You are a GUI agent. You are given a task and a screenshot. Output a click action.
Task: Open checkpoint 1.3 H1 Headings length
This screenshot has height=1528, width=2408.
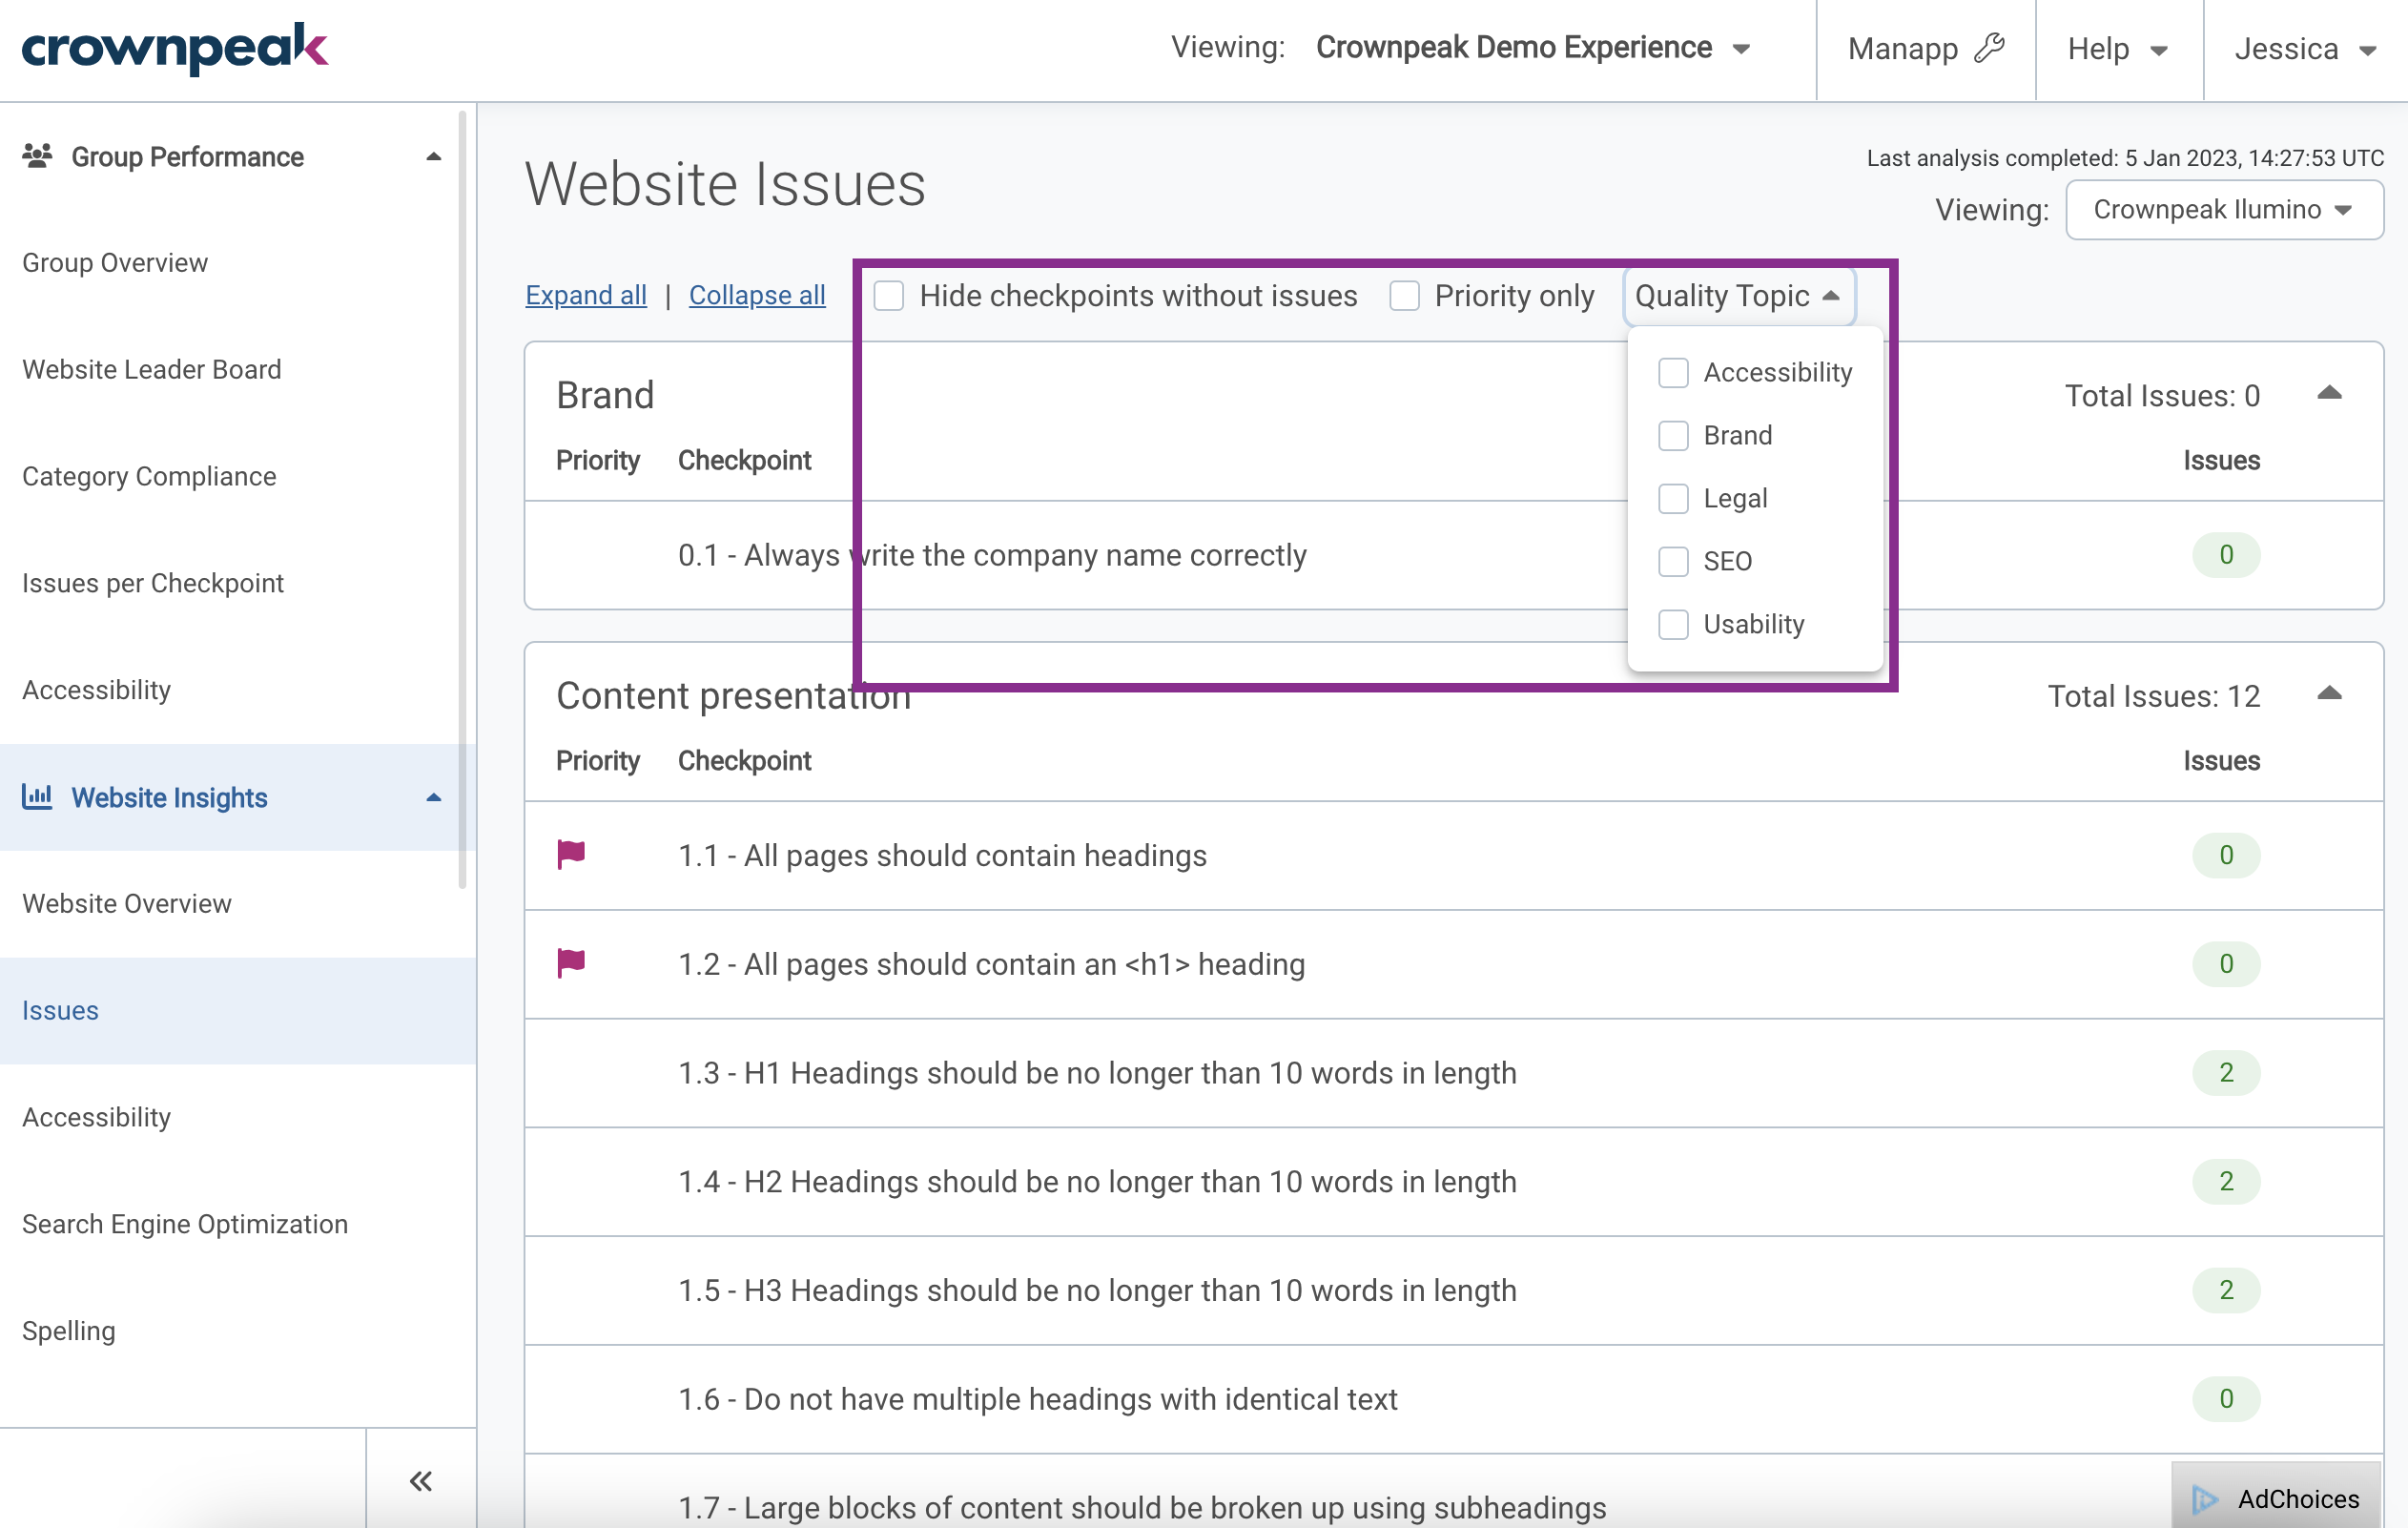pos(1097,1074)
